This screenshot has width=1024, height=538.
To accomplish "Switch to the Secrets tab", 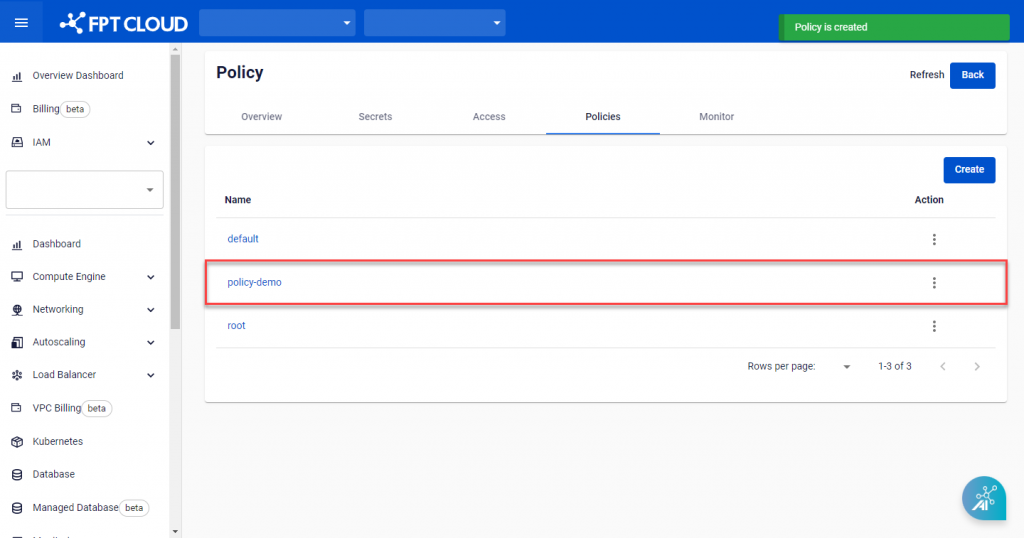I will 375,117.
